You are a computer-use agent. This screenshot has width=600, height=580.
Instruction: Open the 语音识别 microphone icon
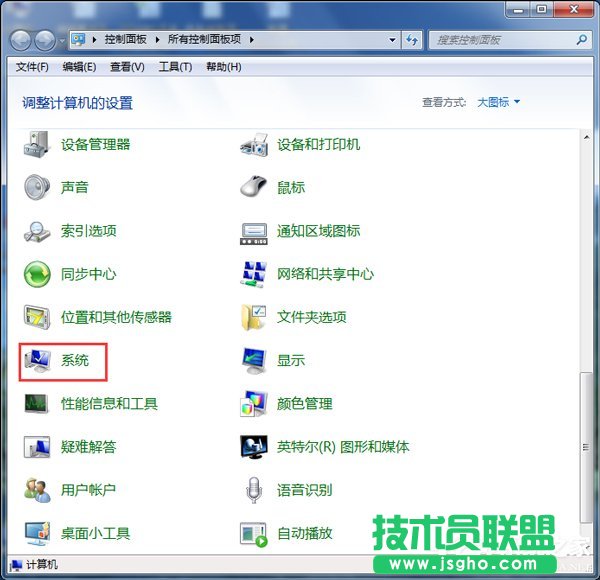tap(254, 490)
